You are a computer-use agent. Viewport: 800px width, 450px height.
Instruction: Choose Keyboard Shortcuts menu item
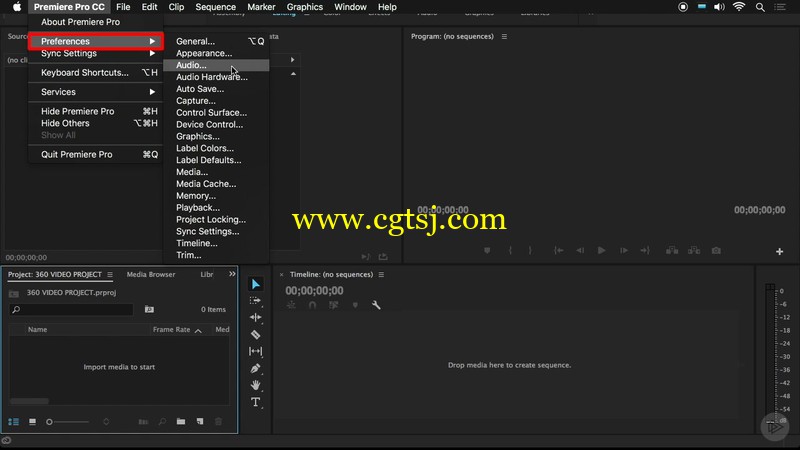click(96, 72)
